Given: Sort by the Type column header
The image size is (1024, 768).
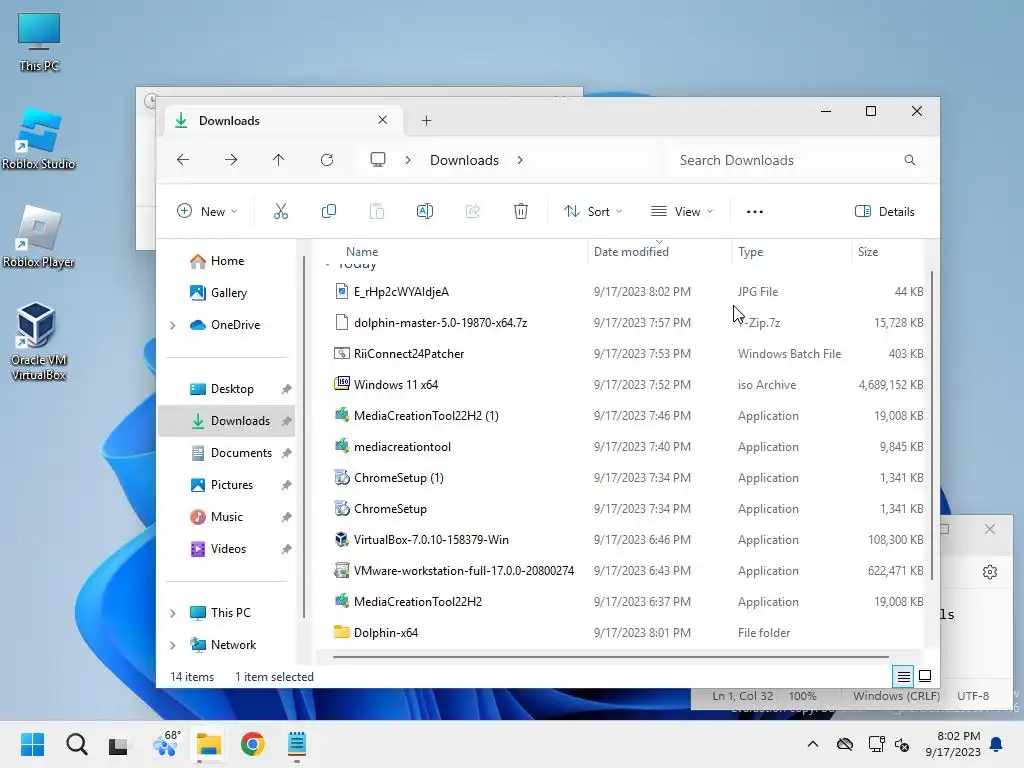Looking at the screenshot, I should point(750,251).
